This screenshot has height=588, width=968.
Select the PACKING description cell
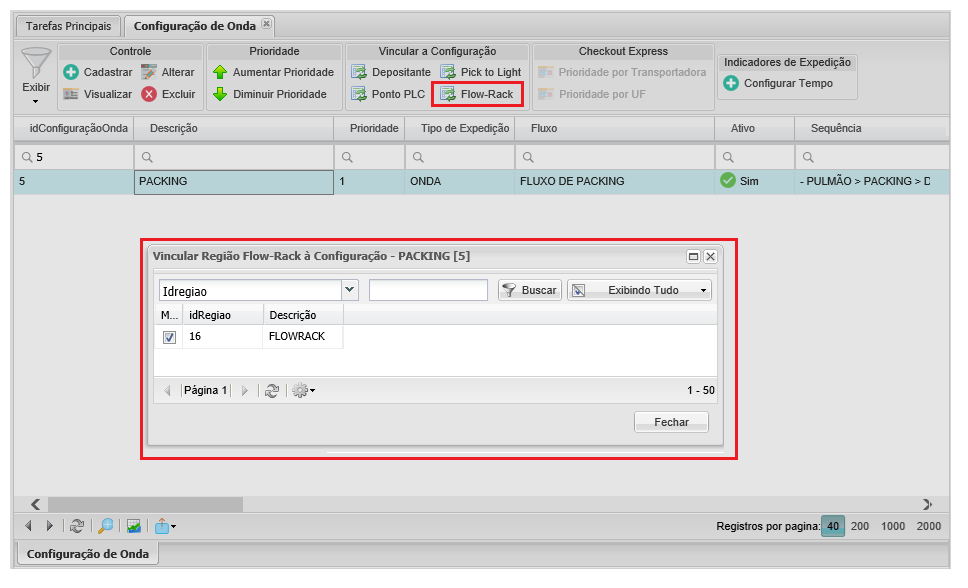[234, 182]
